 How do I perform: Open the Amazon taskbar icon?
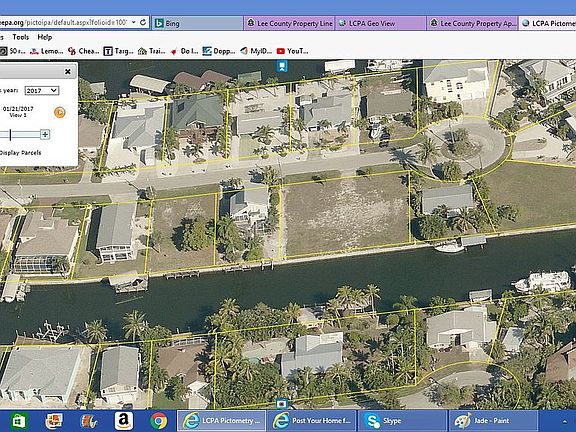point(123,421)
